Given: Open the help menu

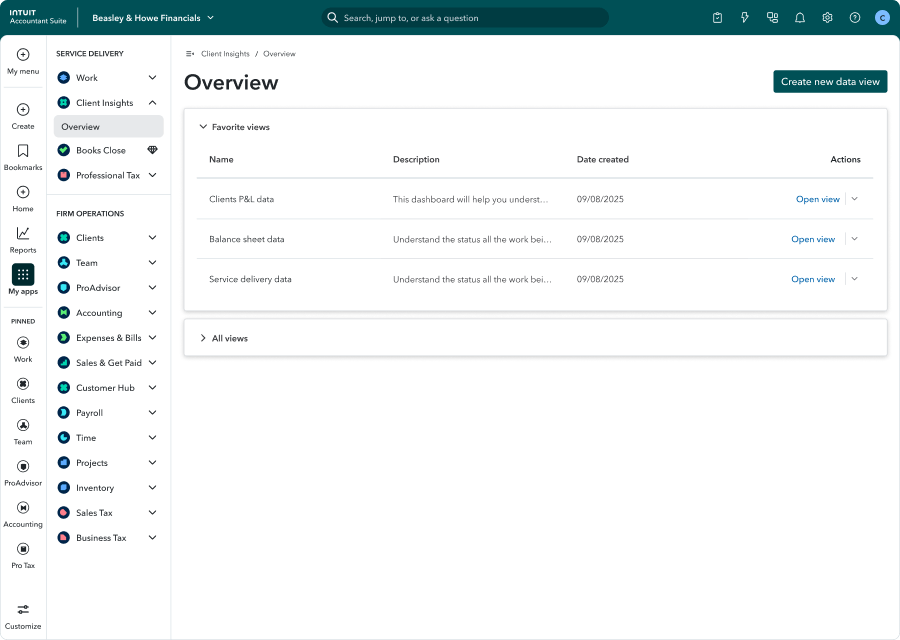Looking at the screenshot, I should [x=854, y=17].
